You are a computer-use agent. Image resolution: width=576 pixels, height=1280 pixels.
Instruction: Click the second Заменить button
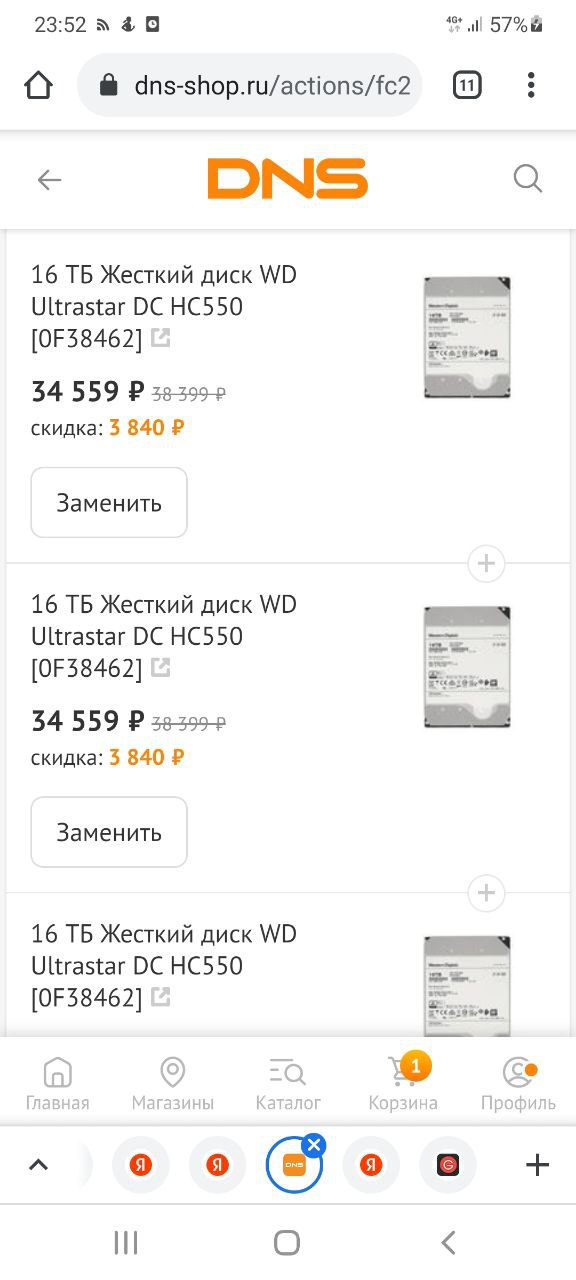click(x=109, y=832)
